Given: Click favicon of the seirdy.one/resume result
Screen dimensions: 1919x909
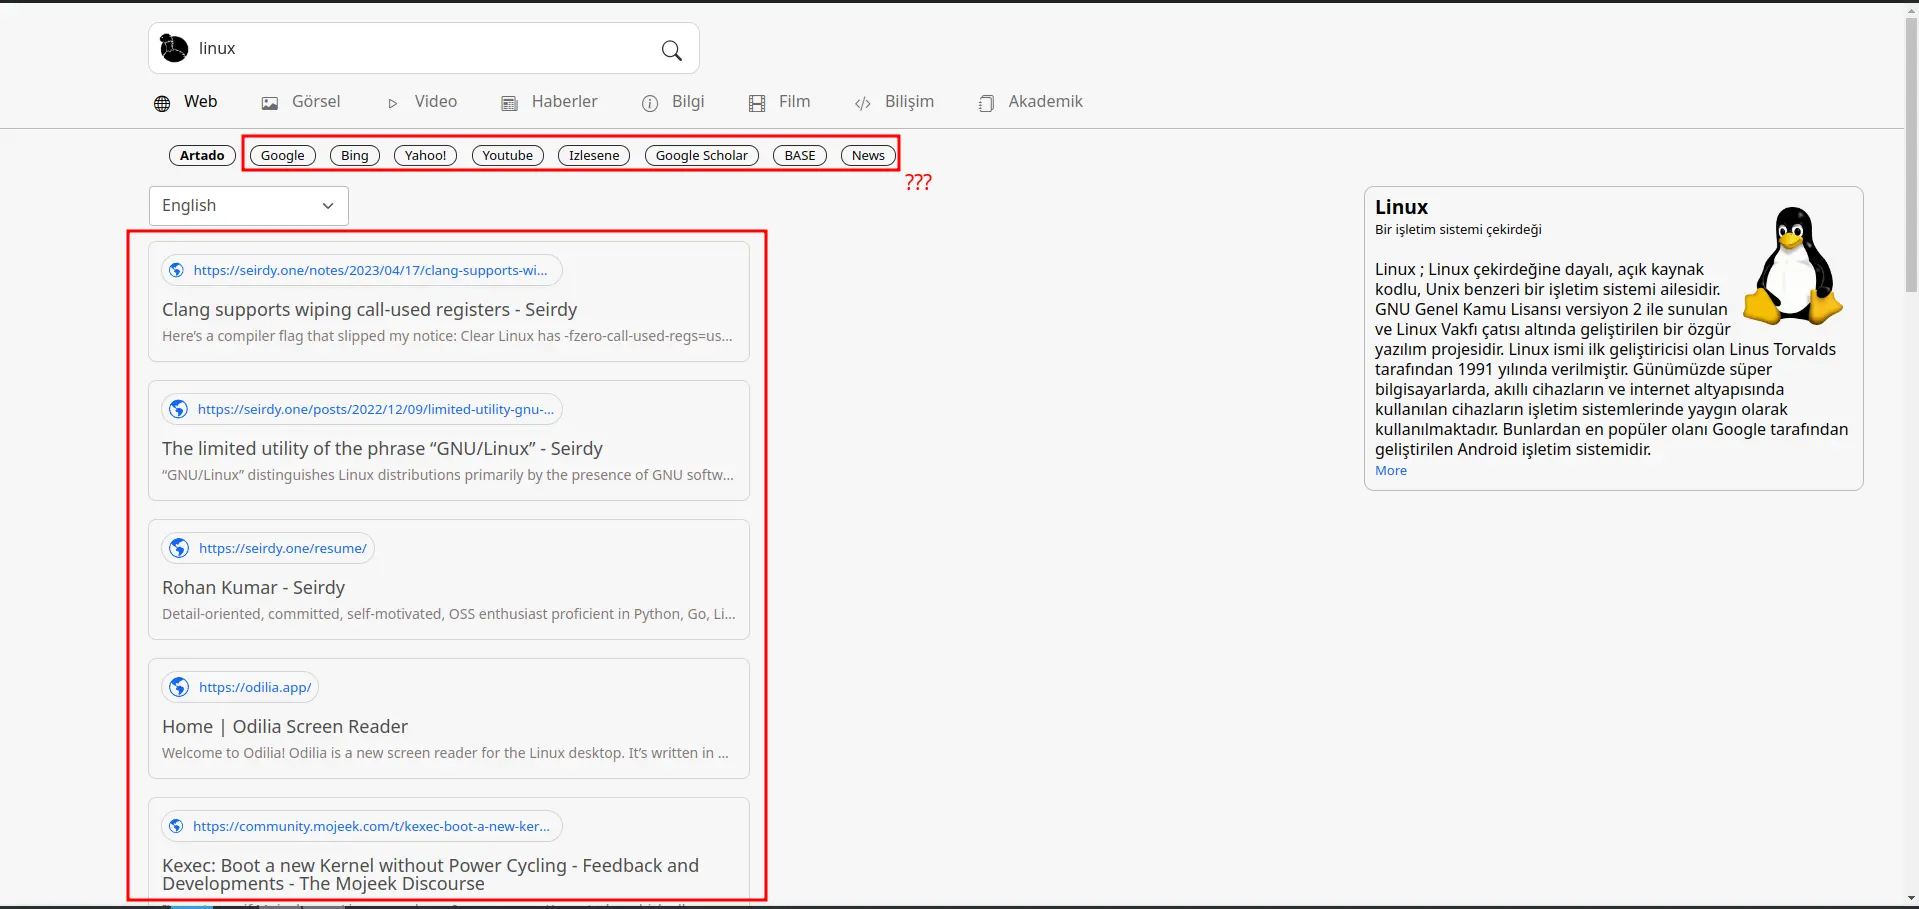Looking at the screenshot, I should 179,548.
